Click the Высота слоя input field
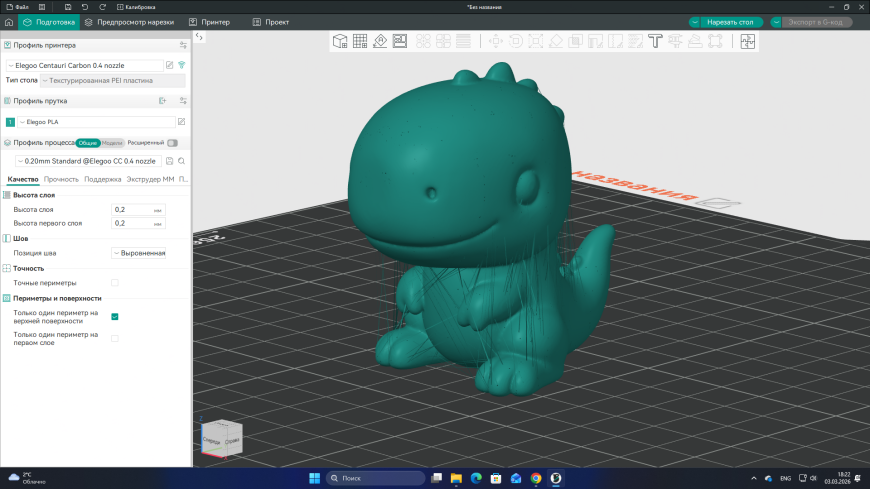Image resolution: width=870 pixels, height=489 pixels. pyautogui.click(x=133, y=210)
